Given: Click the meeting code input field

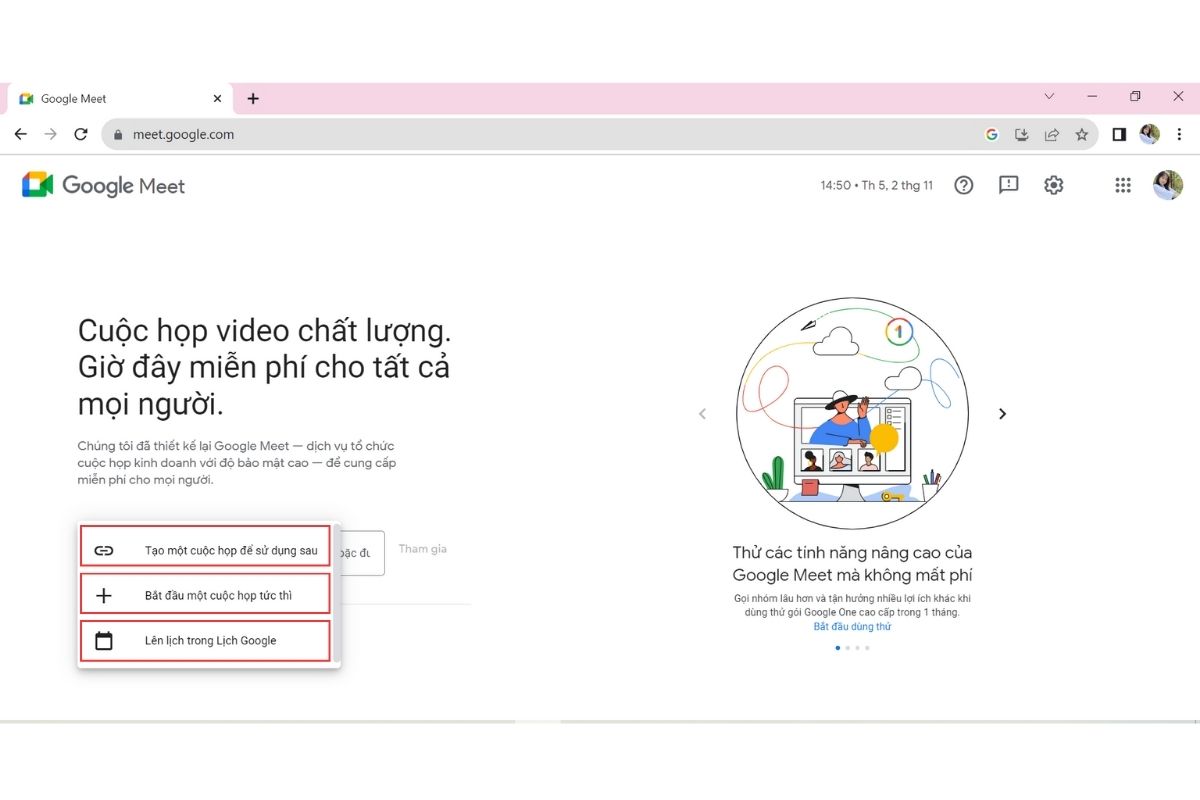Looking at the screenshot, I should pos(362,553).
